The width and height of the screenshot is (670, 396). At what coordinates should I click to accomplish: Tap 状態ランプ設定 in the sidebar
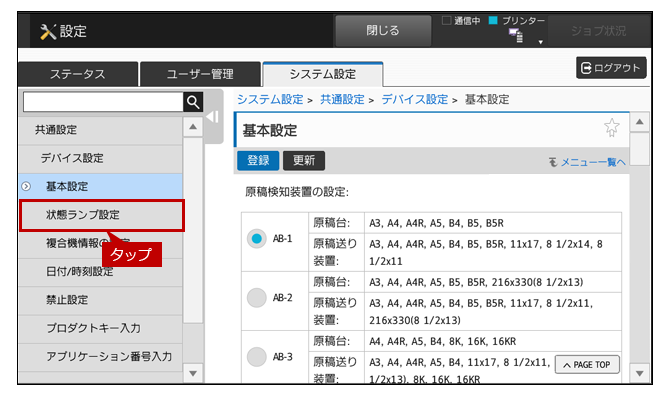(x=102, y=215)
